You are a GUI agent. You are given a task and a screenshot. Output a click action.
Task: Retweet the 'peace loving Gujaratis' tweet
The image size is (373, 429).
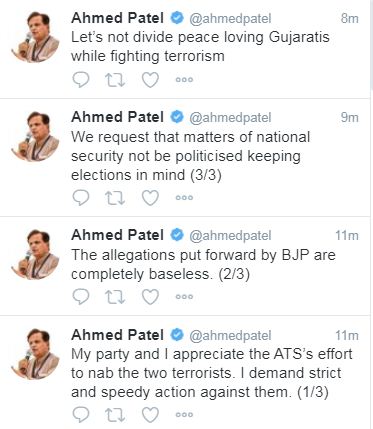pyautogui.click(x=115, y=80)
